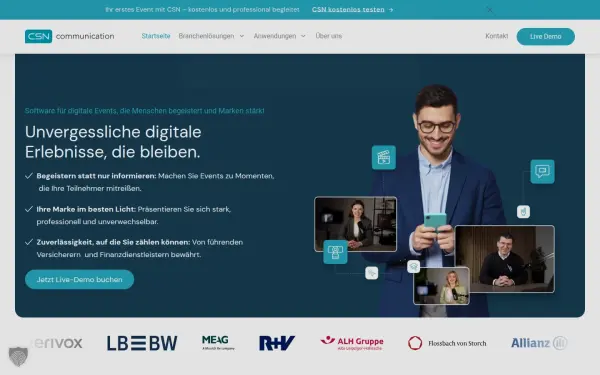The image size is (600, 375).
Task: Click the Verivox logo
Action: point(57,343)
